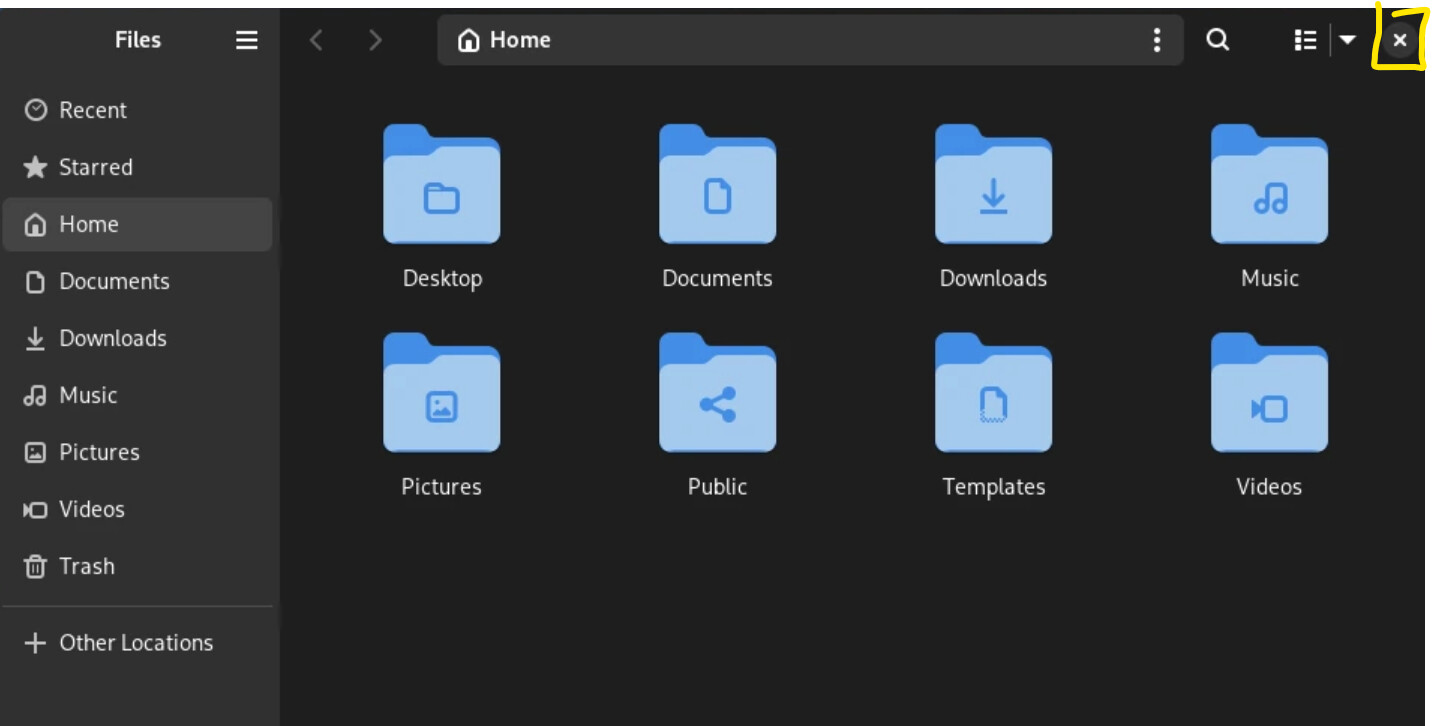
Task: Open the Templates folder icon
Action: pyautogui.click(x=993, y=395)
